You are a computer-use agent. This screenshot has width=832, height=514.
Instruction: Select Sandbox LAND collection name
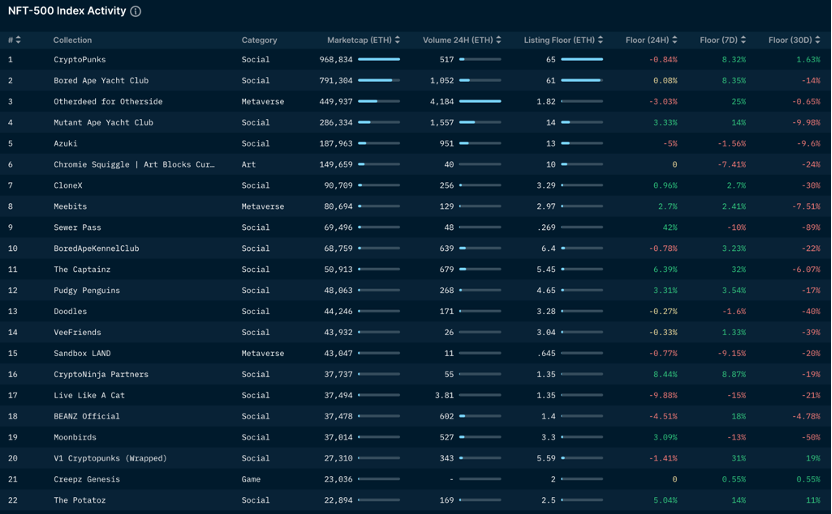pos(82,353)
